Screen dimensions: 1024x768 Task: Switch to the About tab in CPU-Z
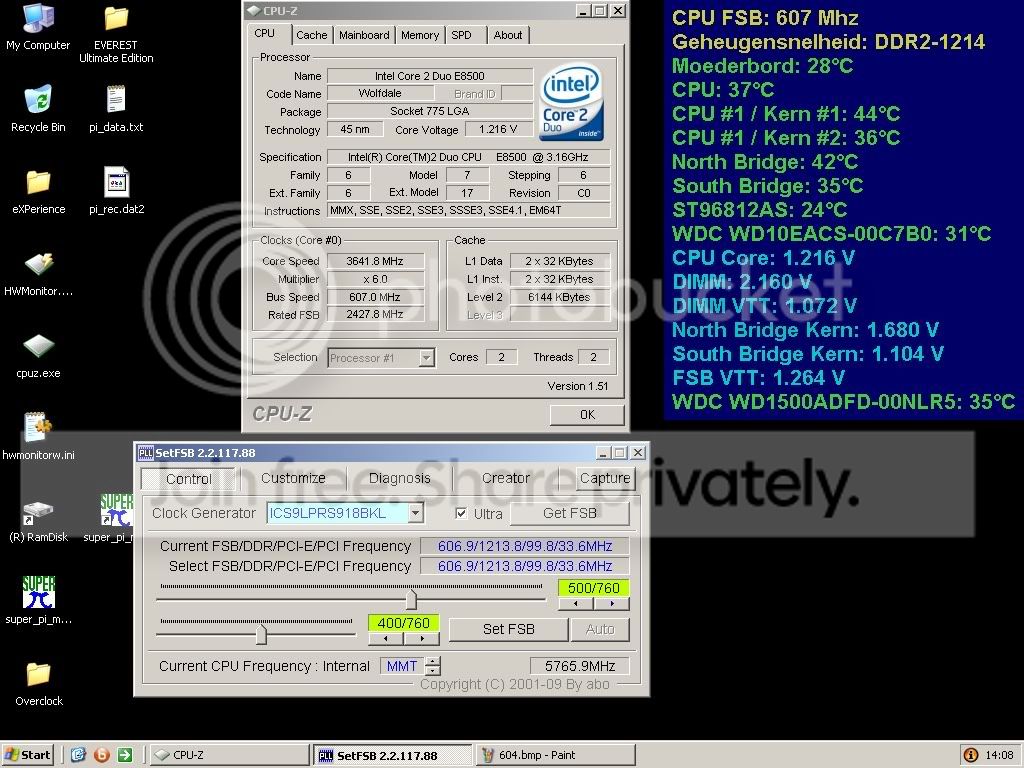point(508,35)
